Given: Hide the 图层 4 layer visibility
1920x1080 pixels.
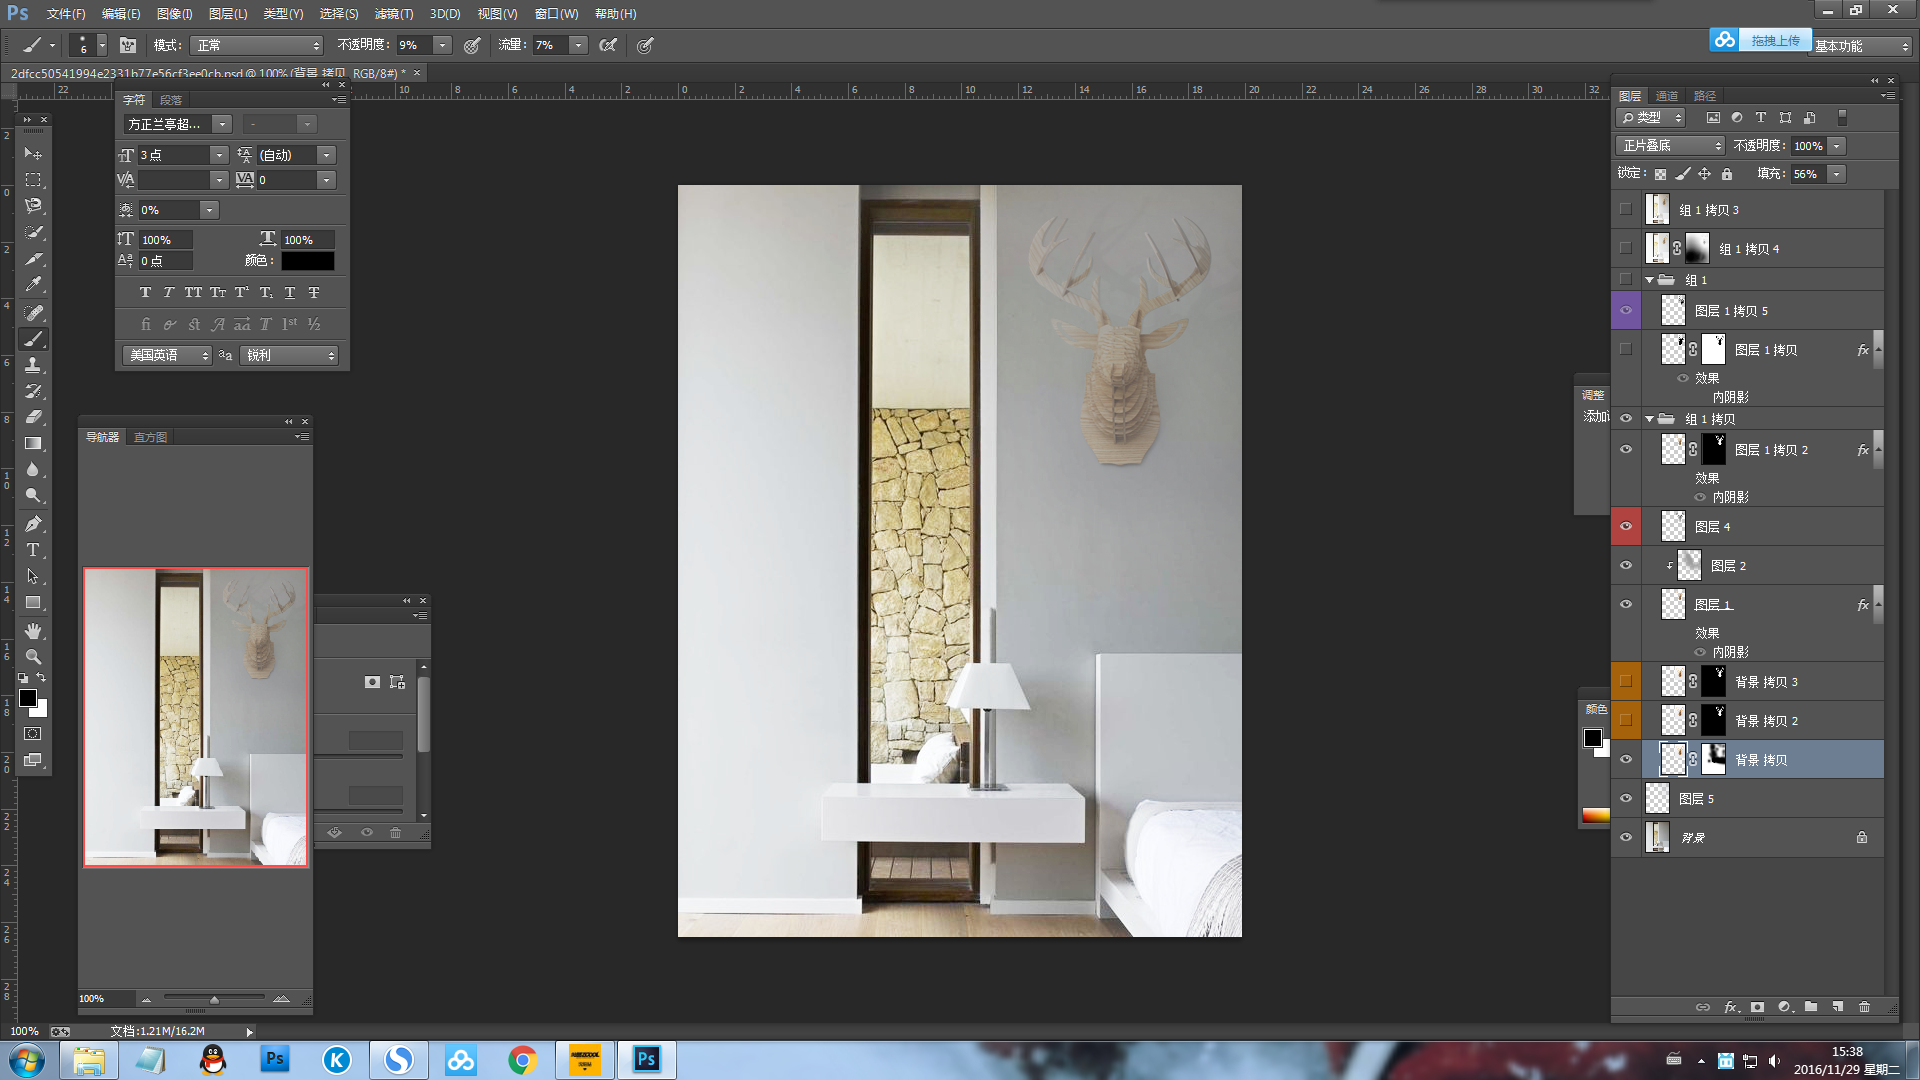Looking at the screenshot, I should tap(1626, 526).
